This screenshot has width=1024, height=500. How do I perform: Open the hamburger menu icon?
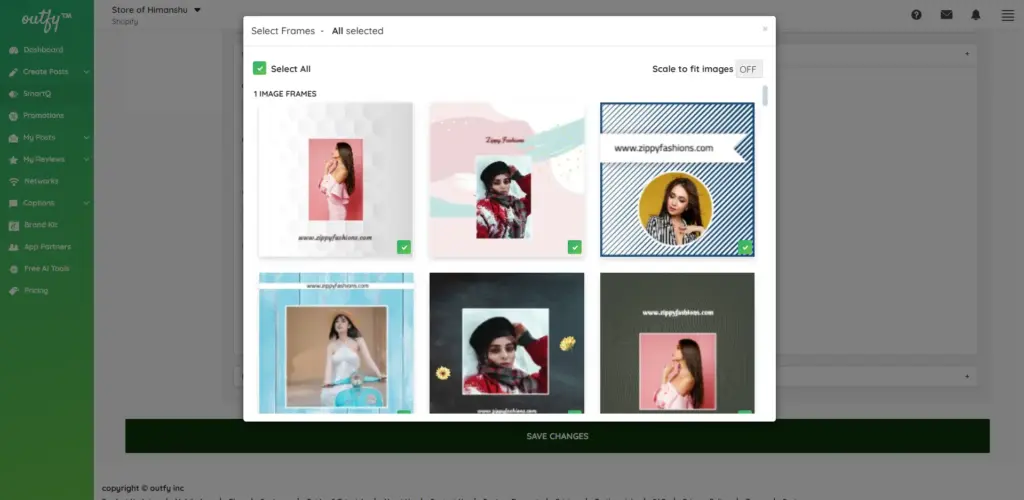tap(1007, 15)
